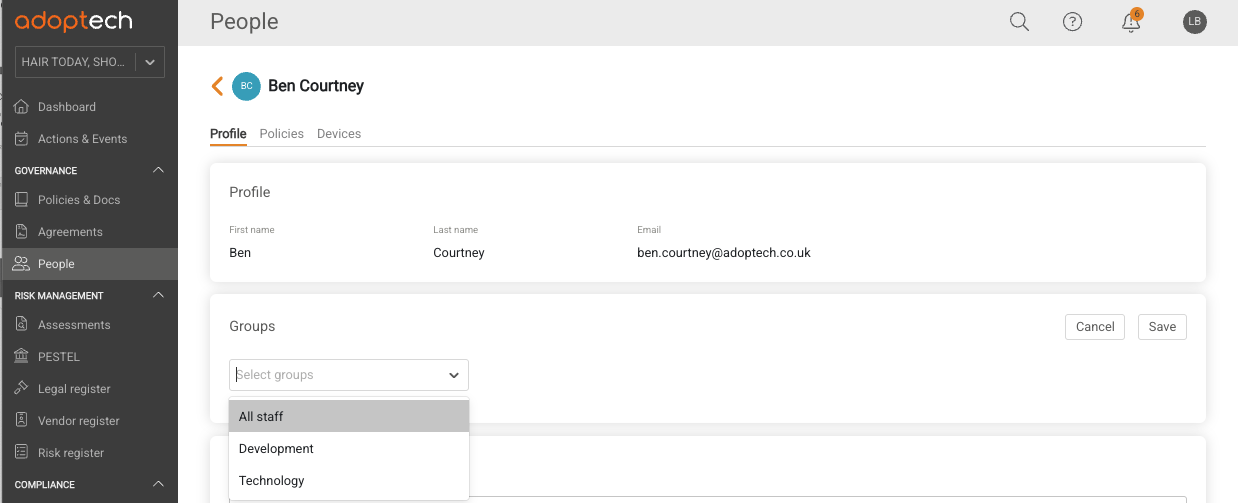
Task: Open the help question mark icon
Action: [1073, 22]
